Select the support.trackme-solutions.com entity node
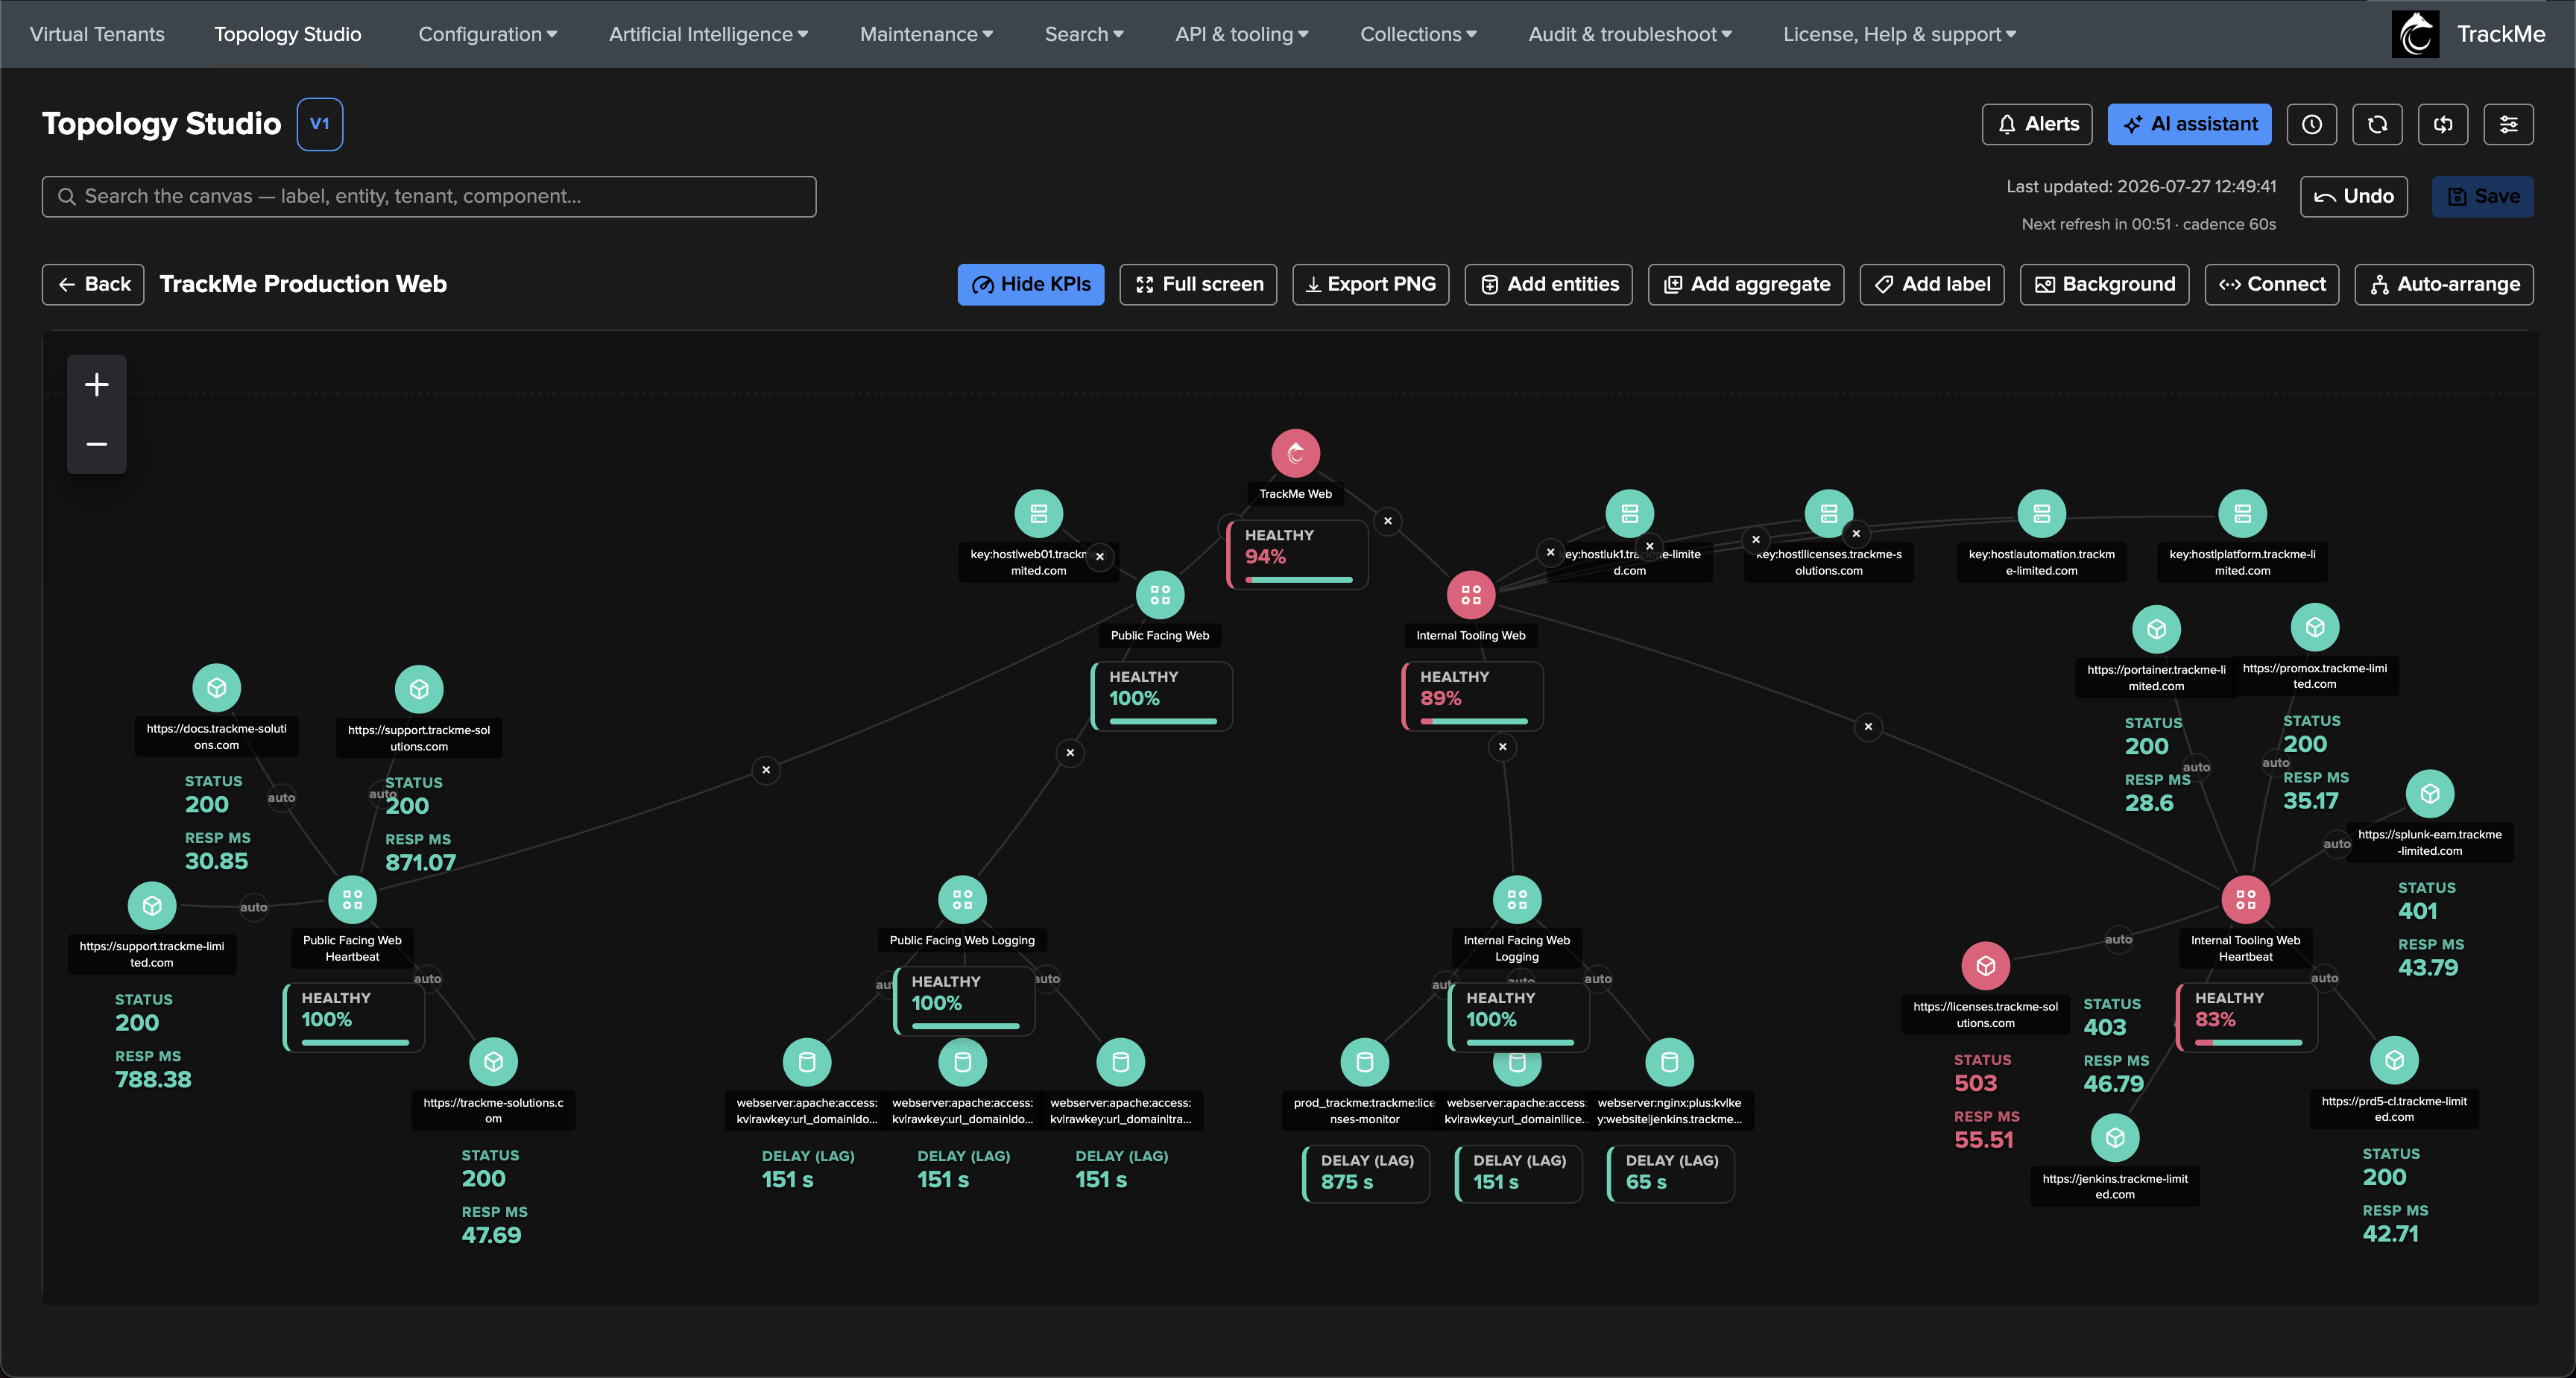The width and height of the screenshot is (2576, 1378). coord(418,689)
